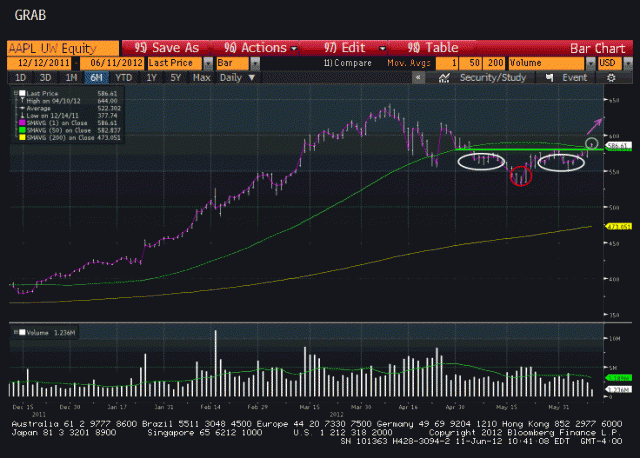Expand the USD currency dropdown arrow
Screen dimensions: 640x458
[x=628, y=63]
